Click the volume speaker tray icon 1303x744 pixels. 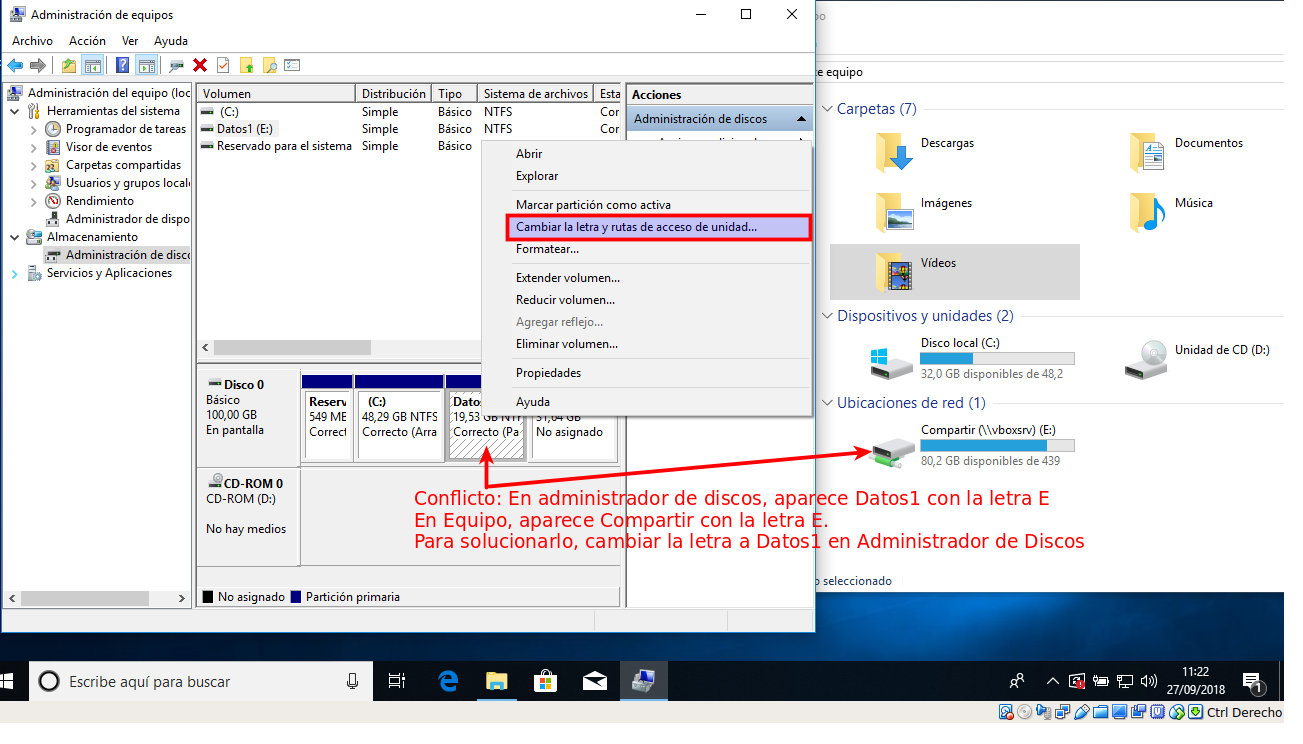click(1148, 681)
